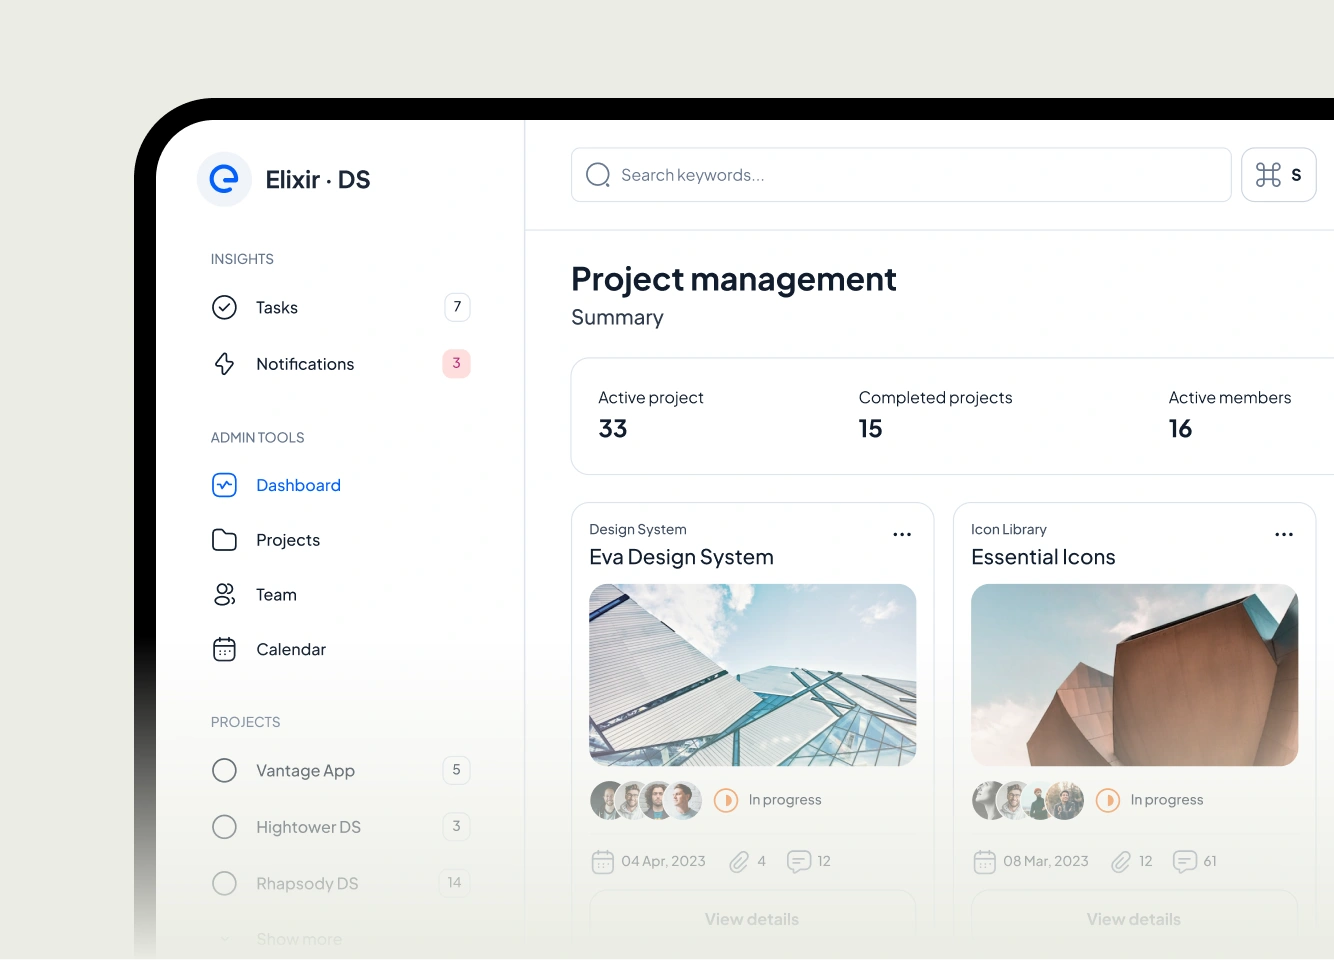Click the paperclip icon on Essential Icons card
Image resolution: width=1334 pixels, height=960 pixels.
[1121, 861]
